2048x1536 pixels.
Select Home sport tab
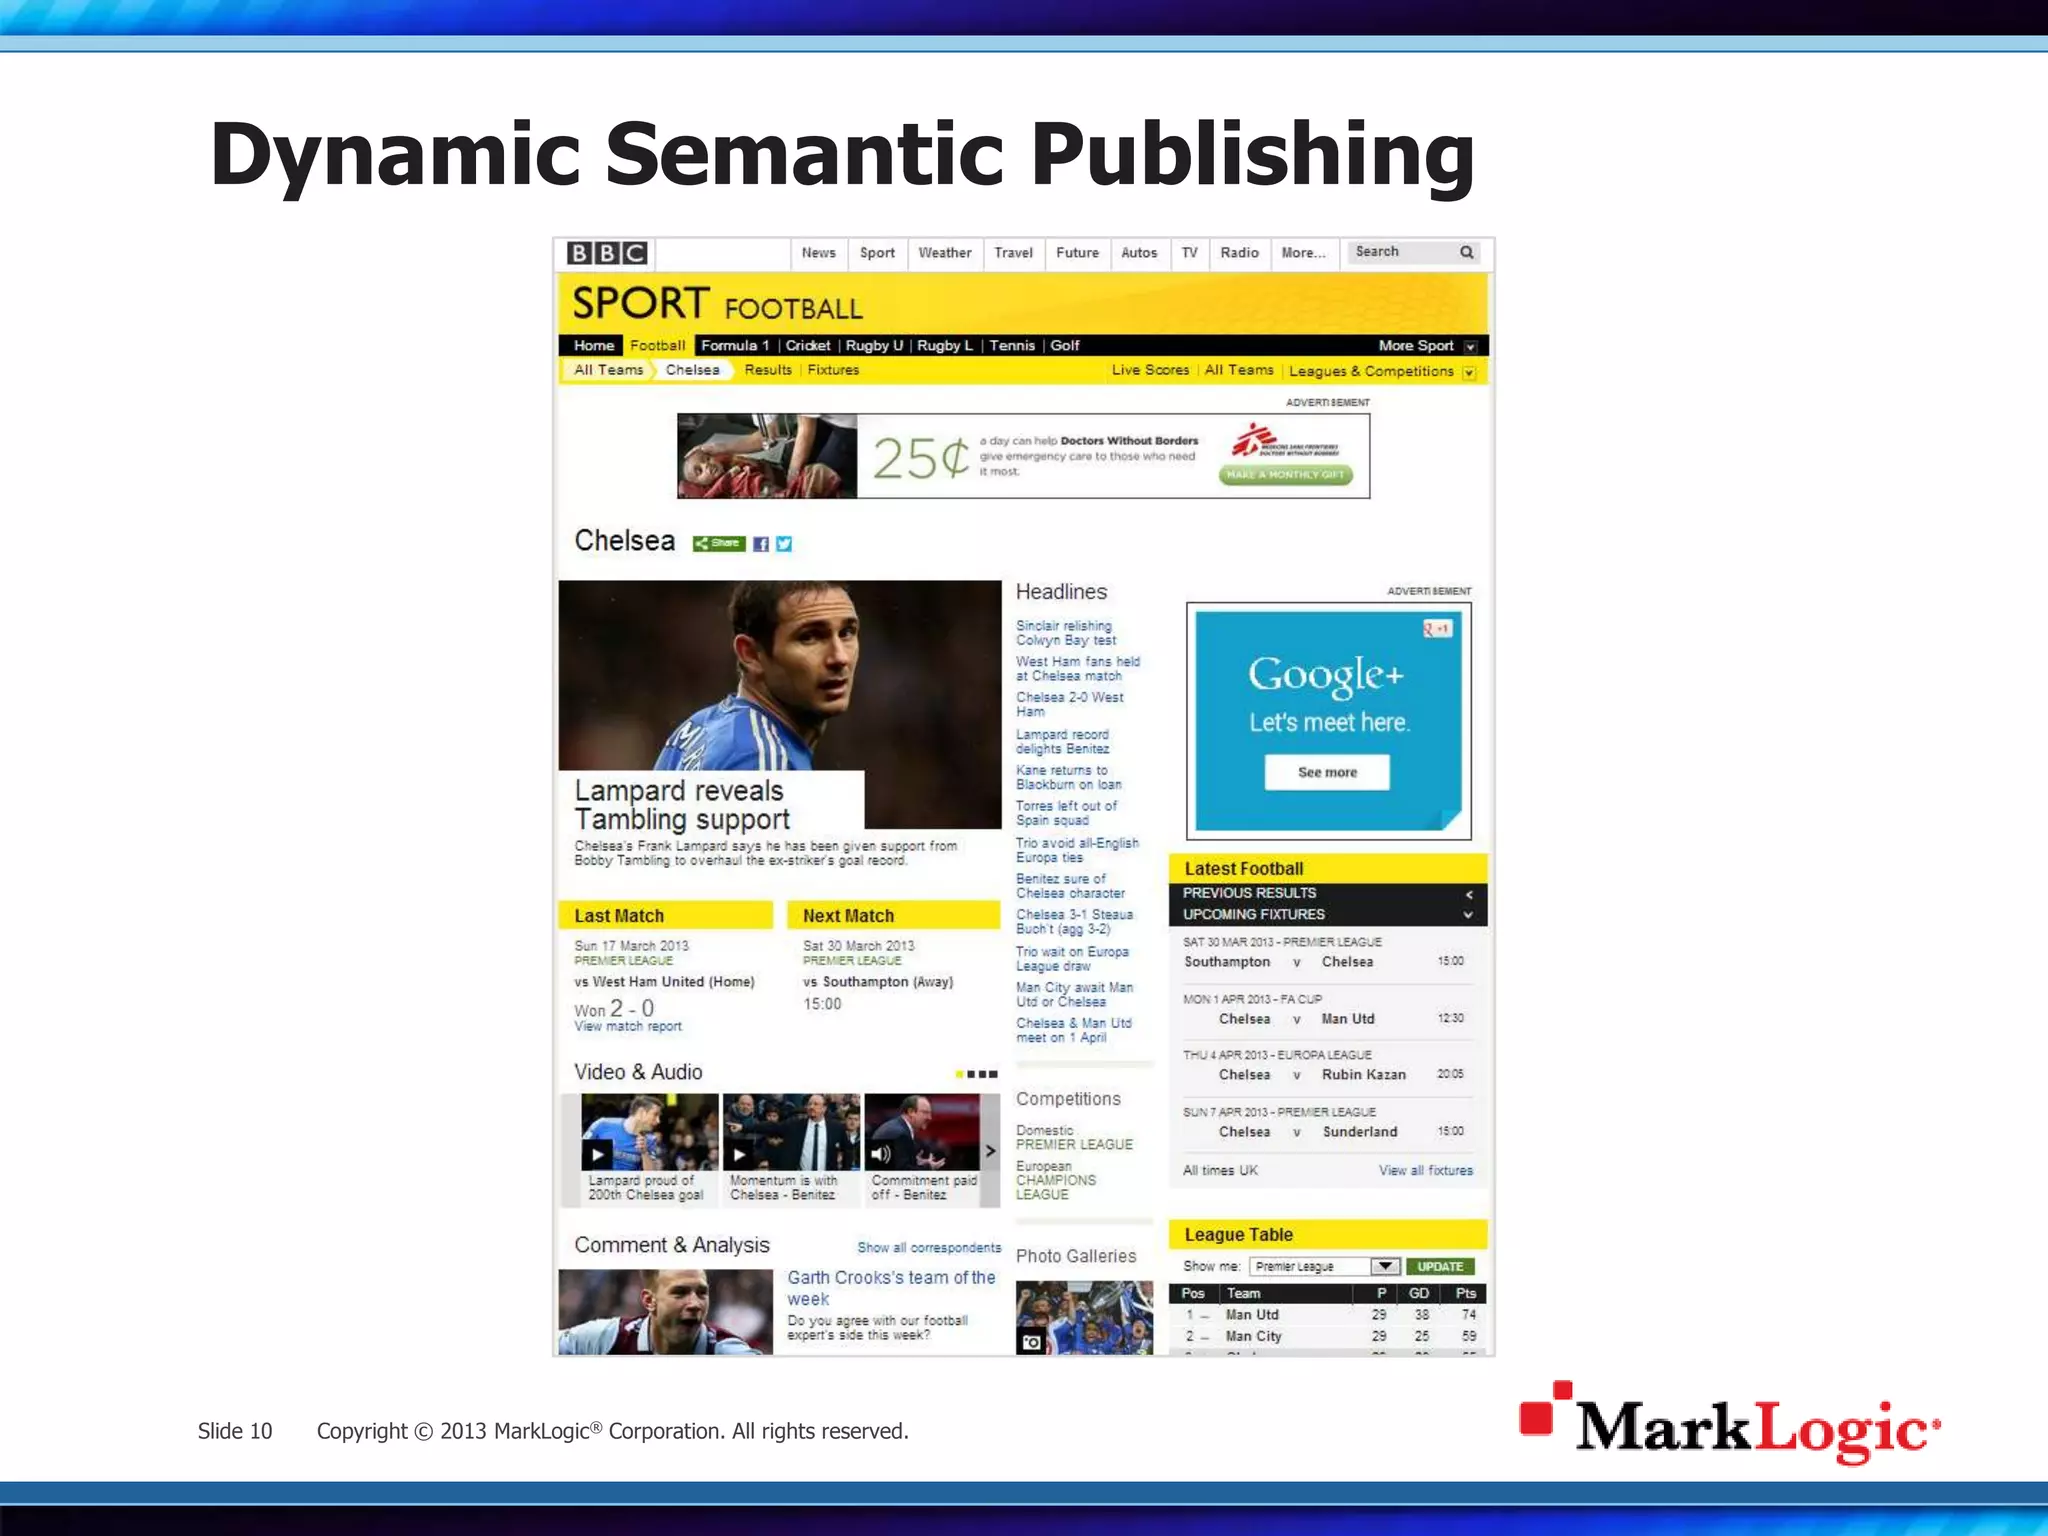[x=594, y=346]
